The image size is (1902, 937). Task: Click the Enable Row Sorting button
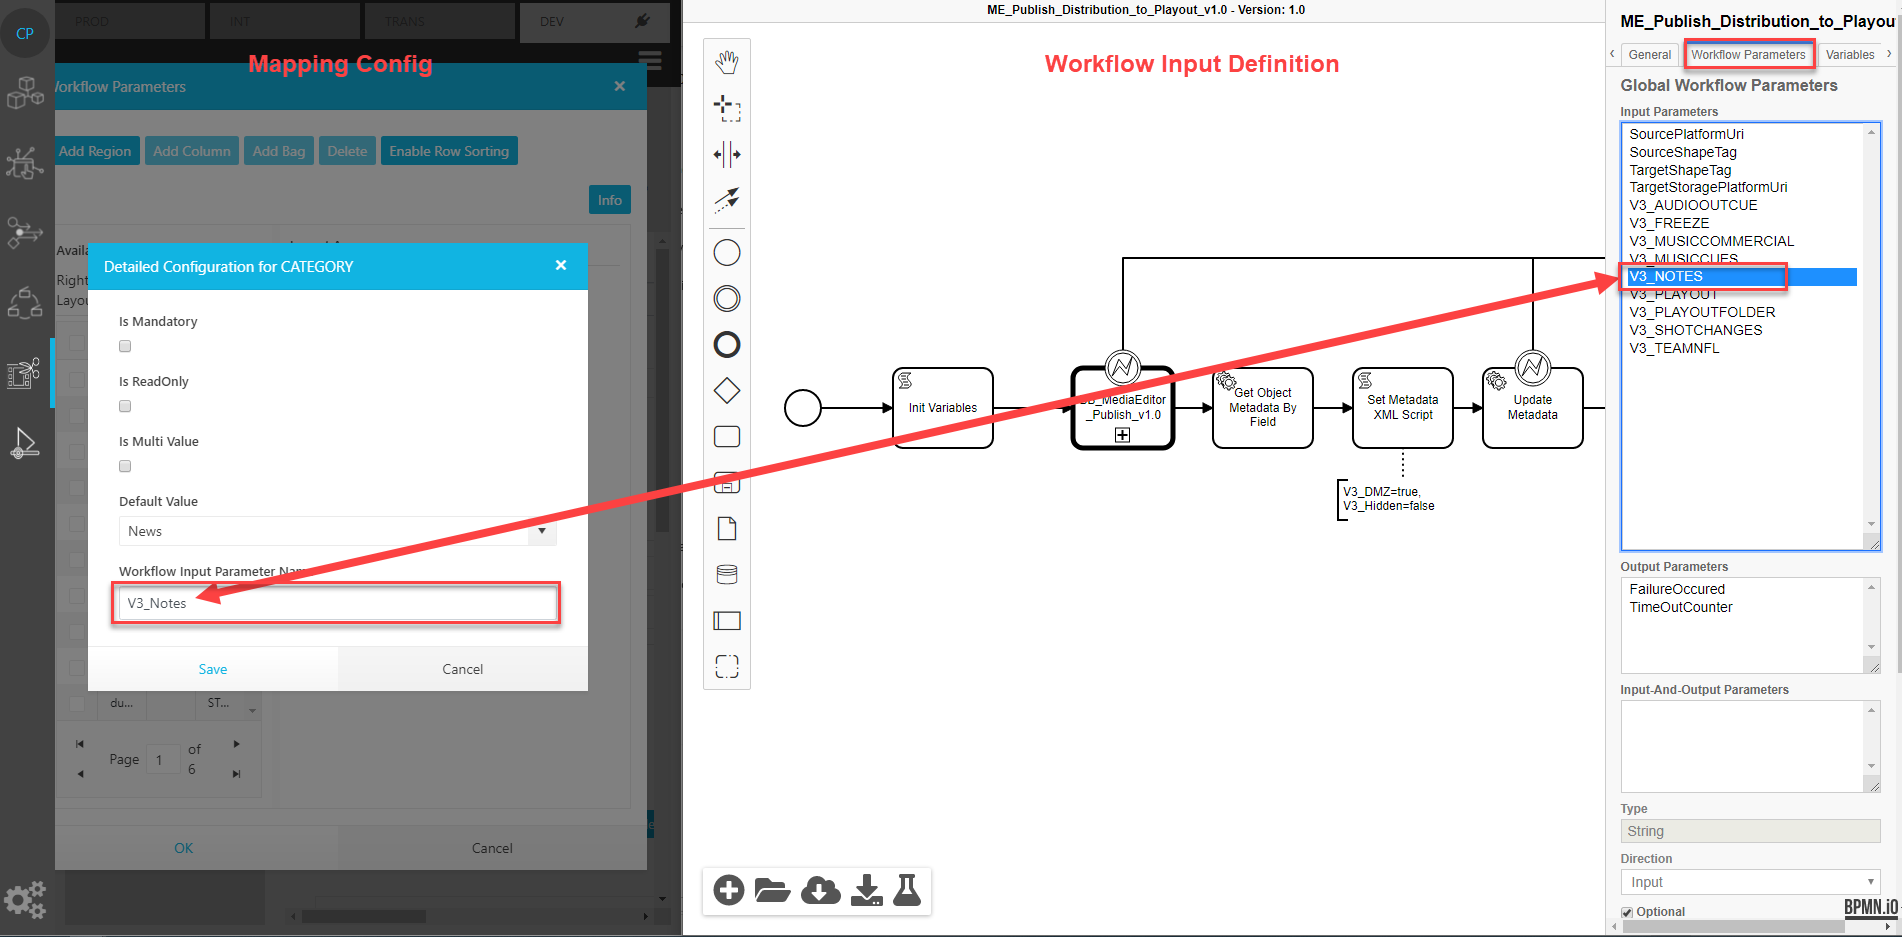[x=448, y=150]
